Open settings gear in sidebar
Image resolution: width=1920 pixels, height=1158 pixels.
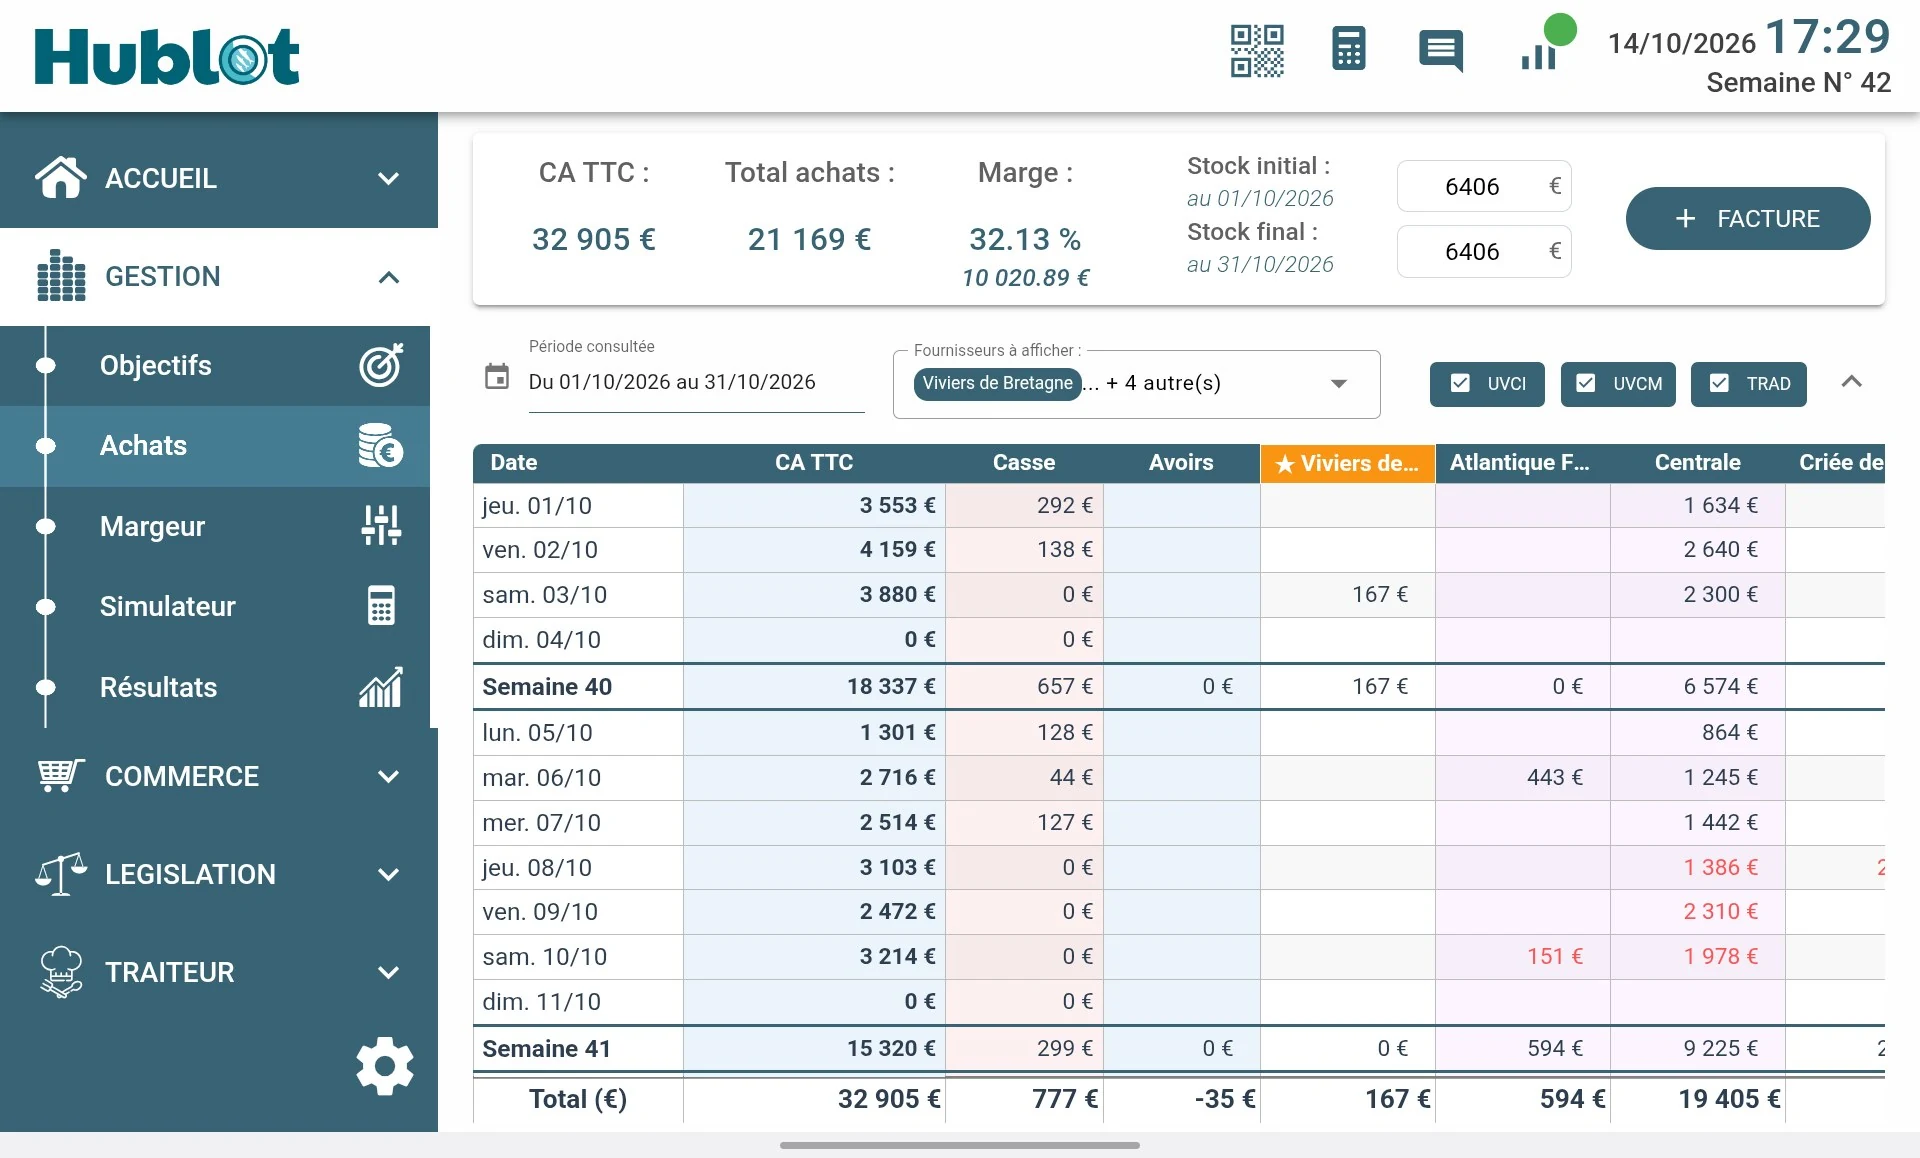tap(385, 1066)
